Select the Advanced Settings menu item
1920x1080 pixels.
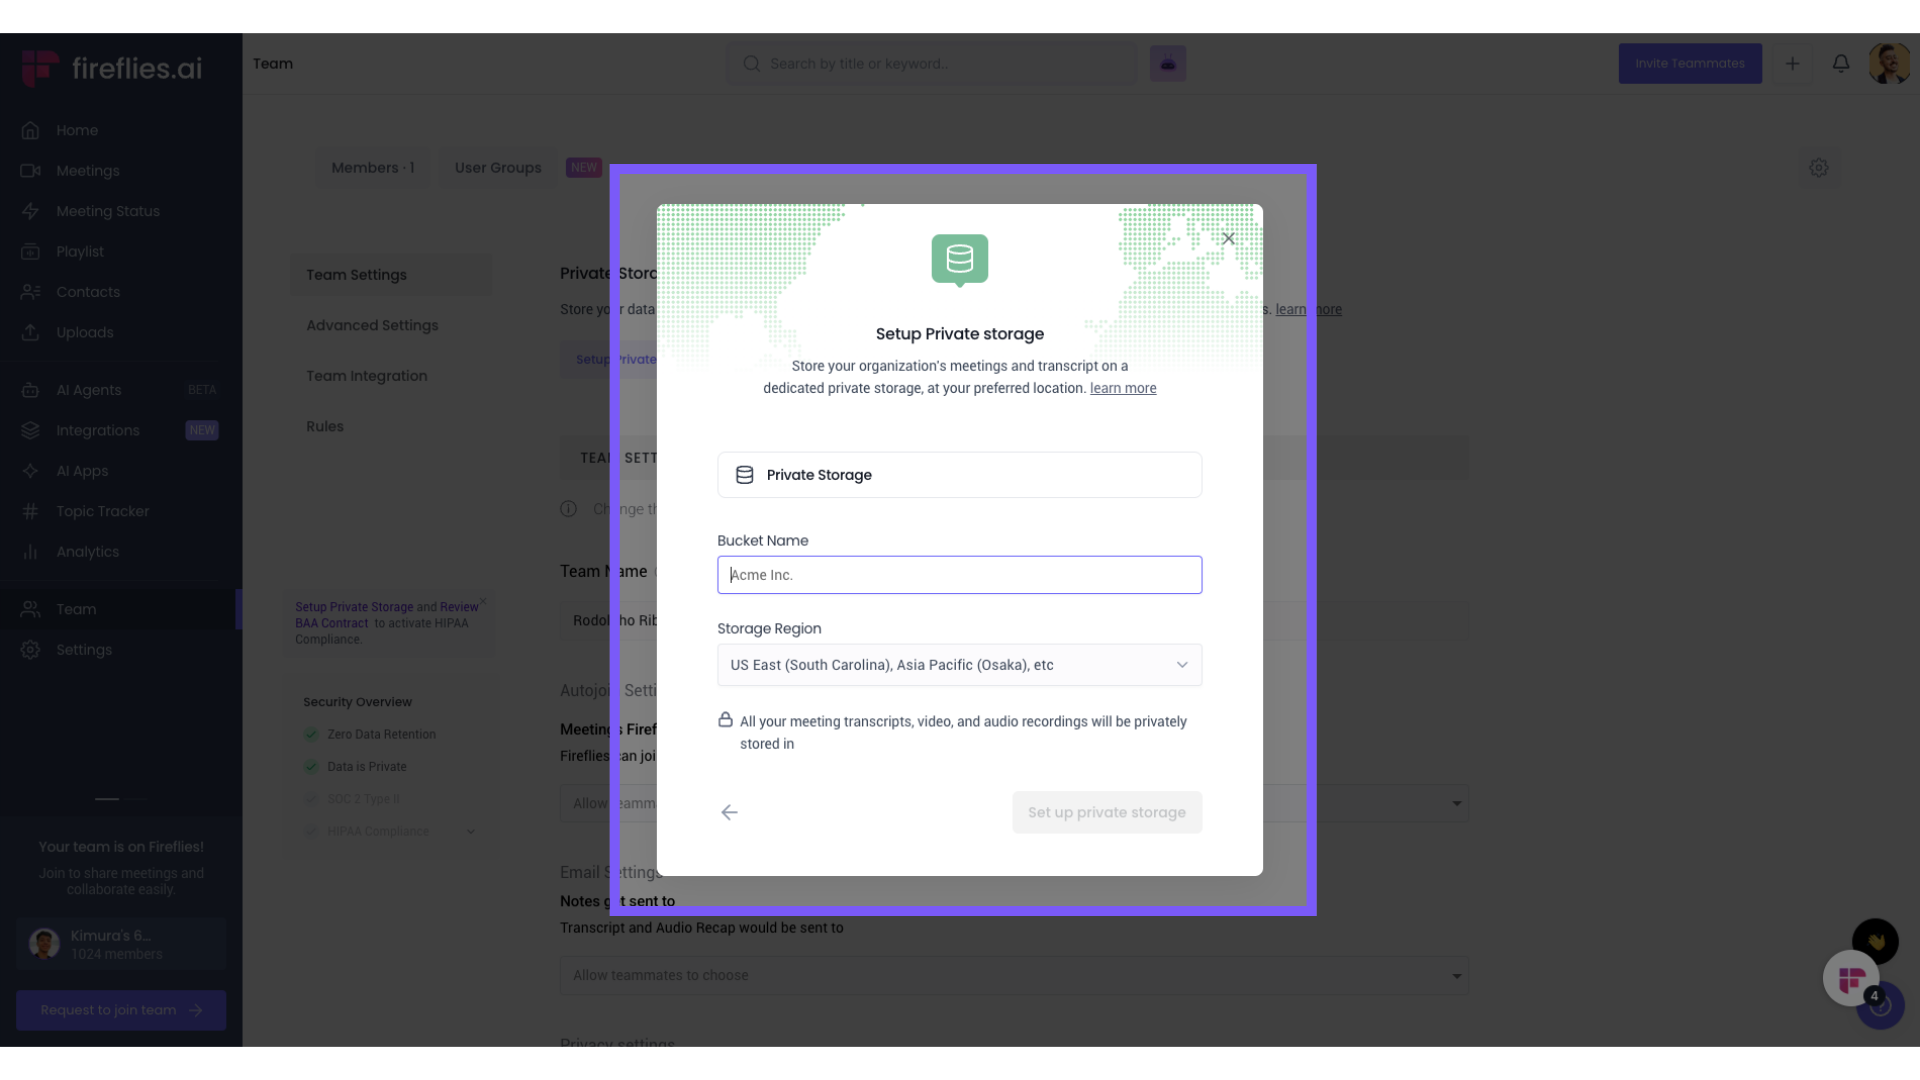(372, 325)
